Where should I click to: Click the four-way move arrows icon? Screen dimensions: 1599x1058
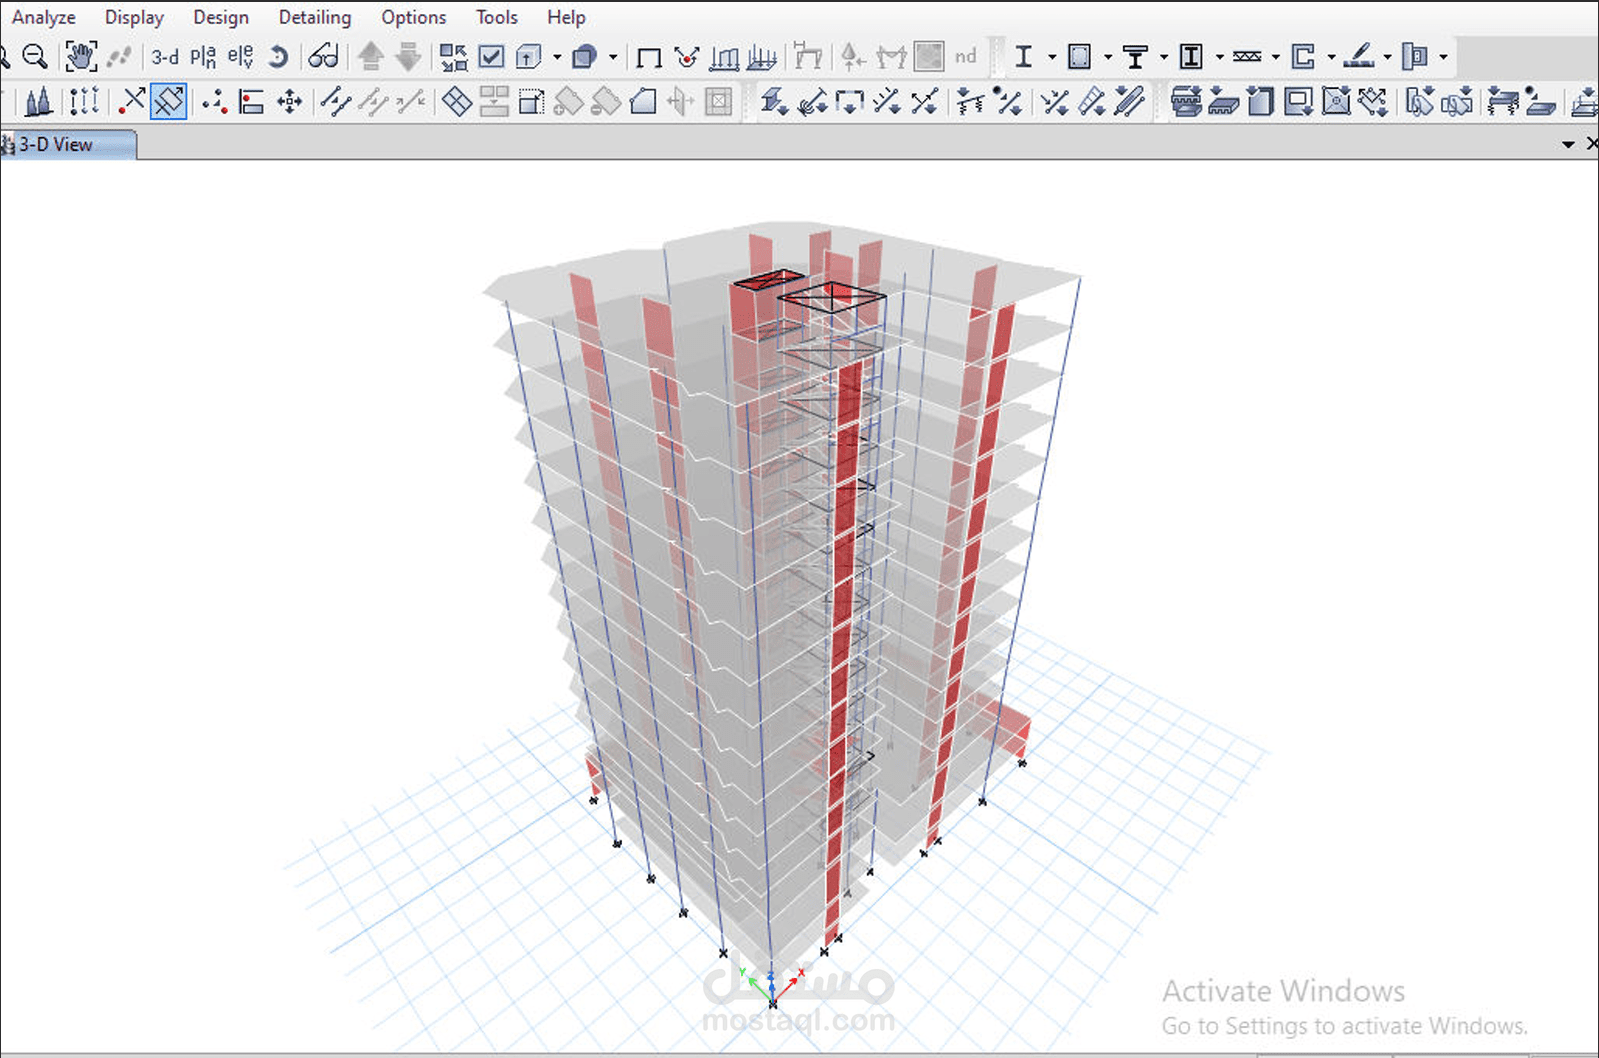click(290, 101)
